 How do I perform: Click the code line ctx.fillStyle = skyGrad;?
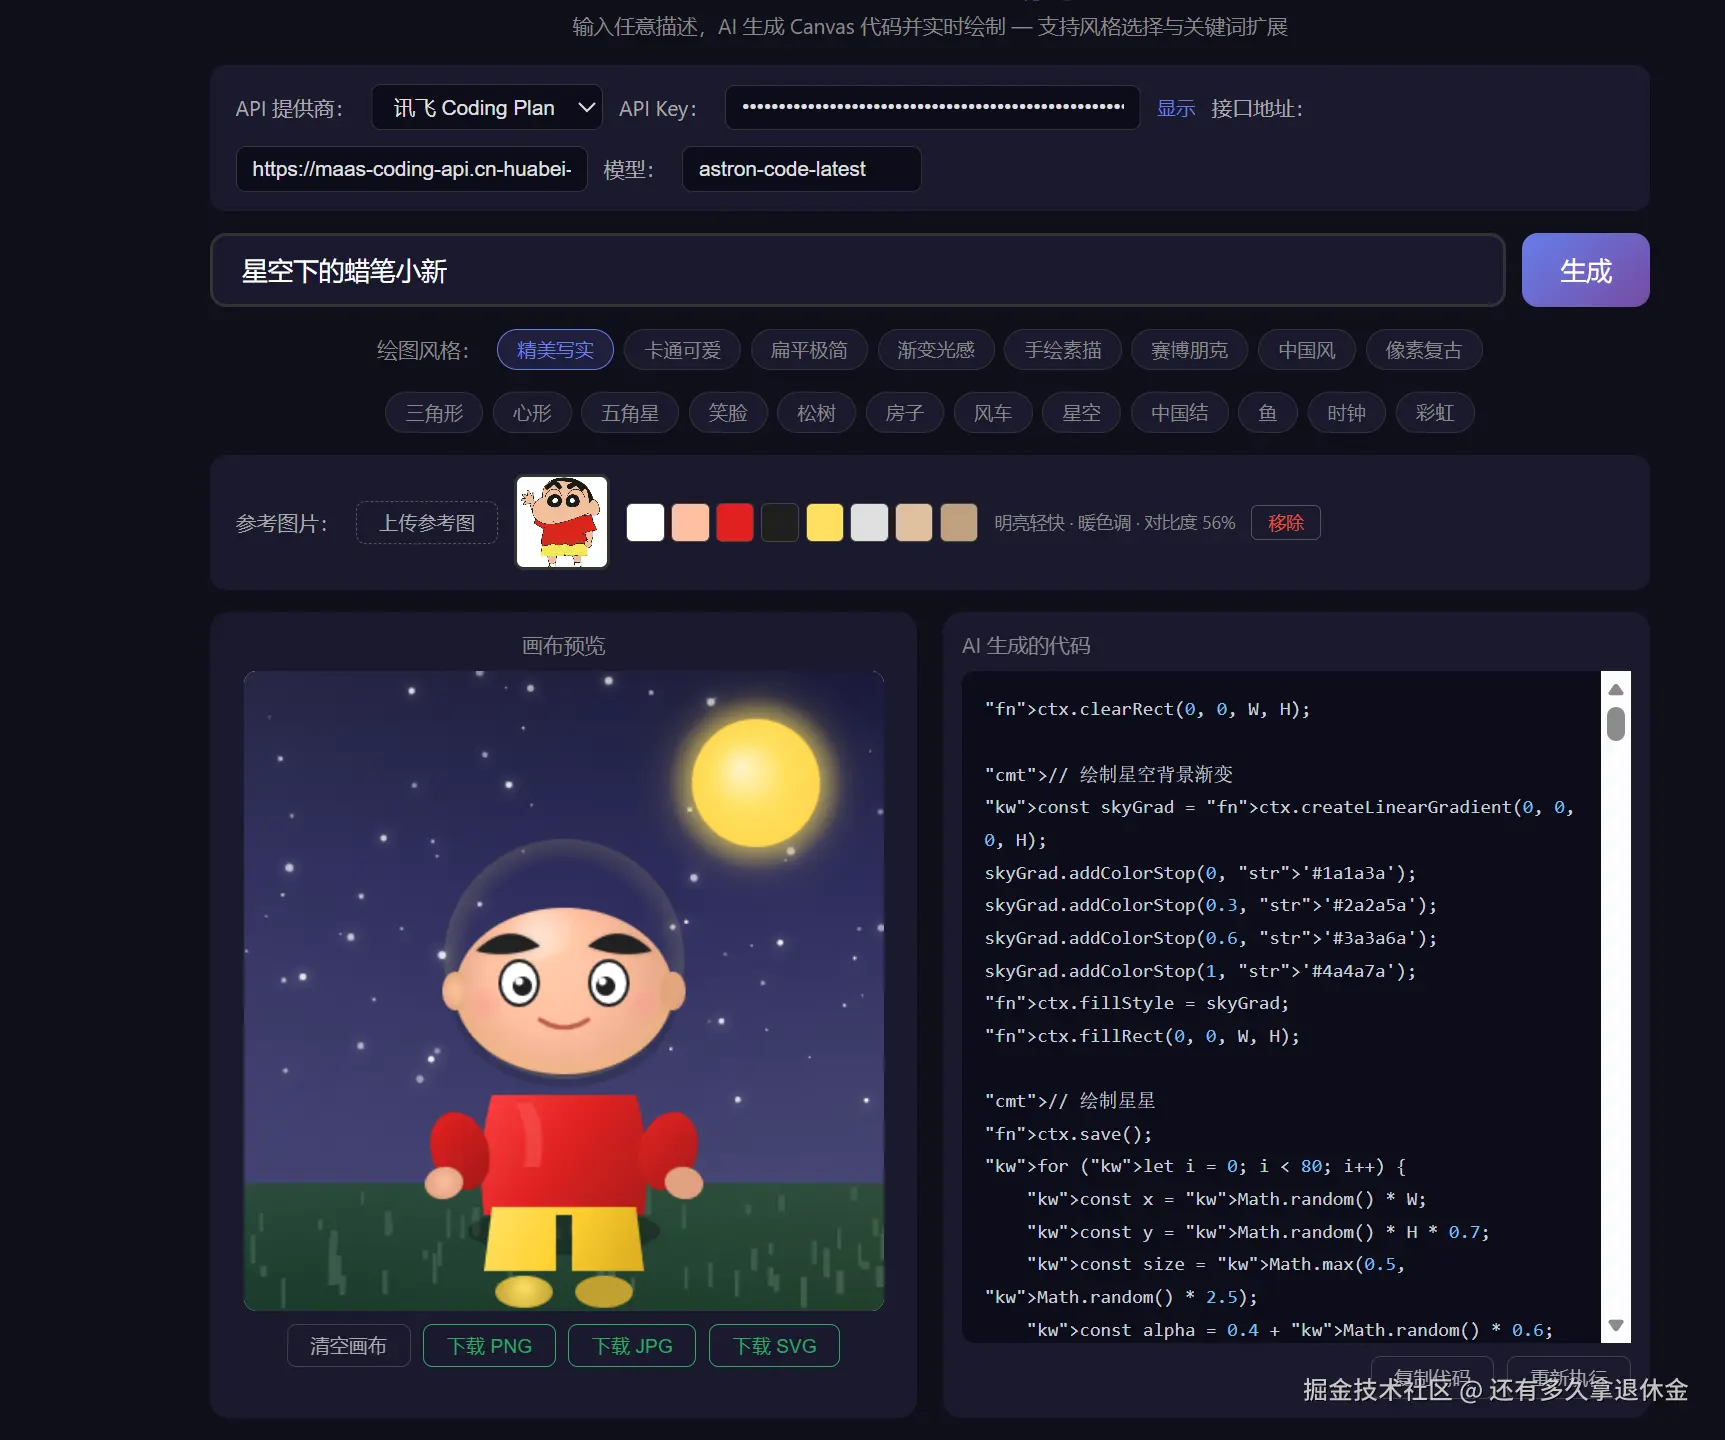tap(1137, 1003)
